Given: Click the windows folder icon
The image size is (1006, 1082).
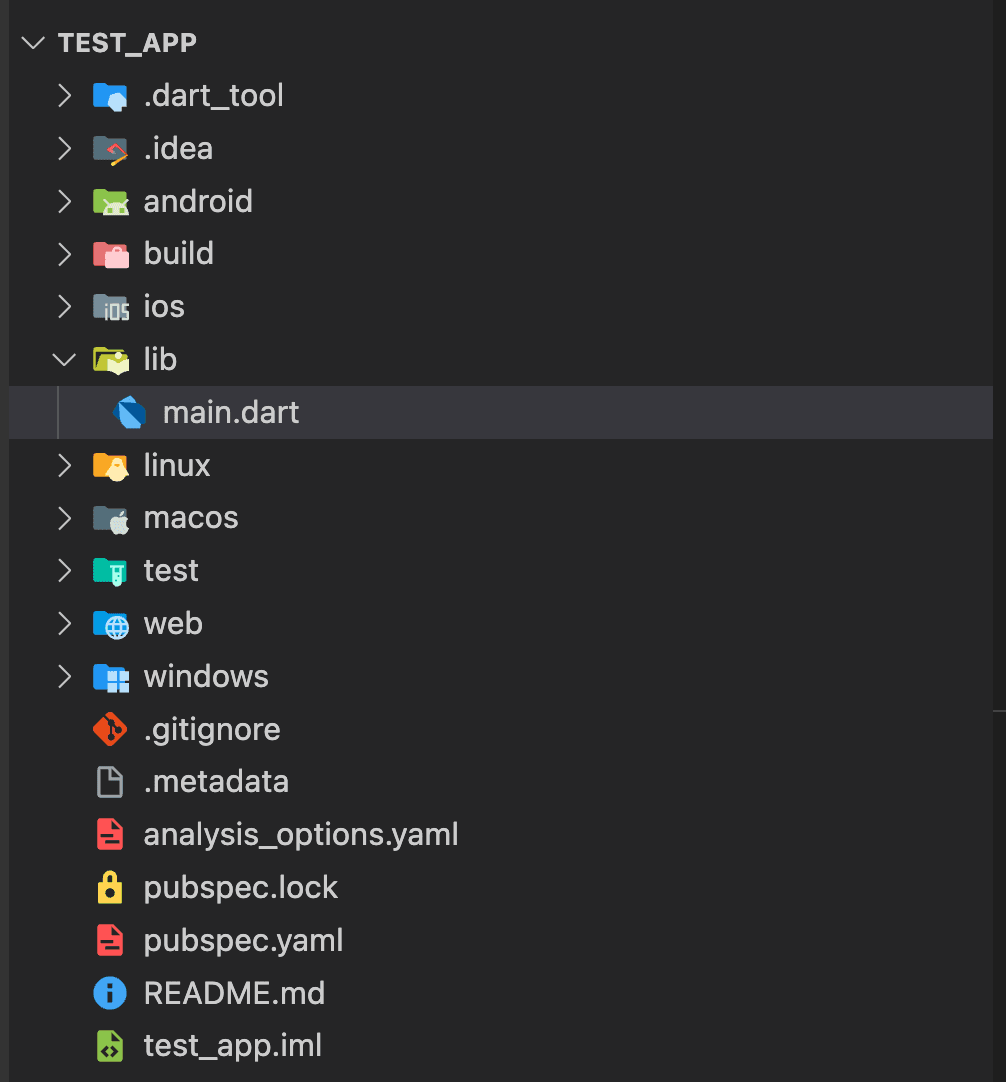Looking at the screenshot, I should 110,677.
